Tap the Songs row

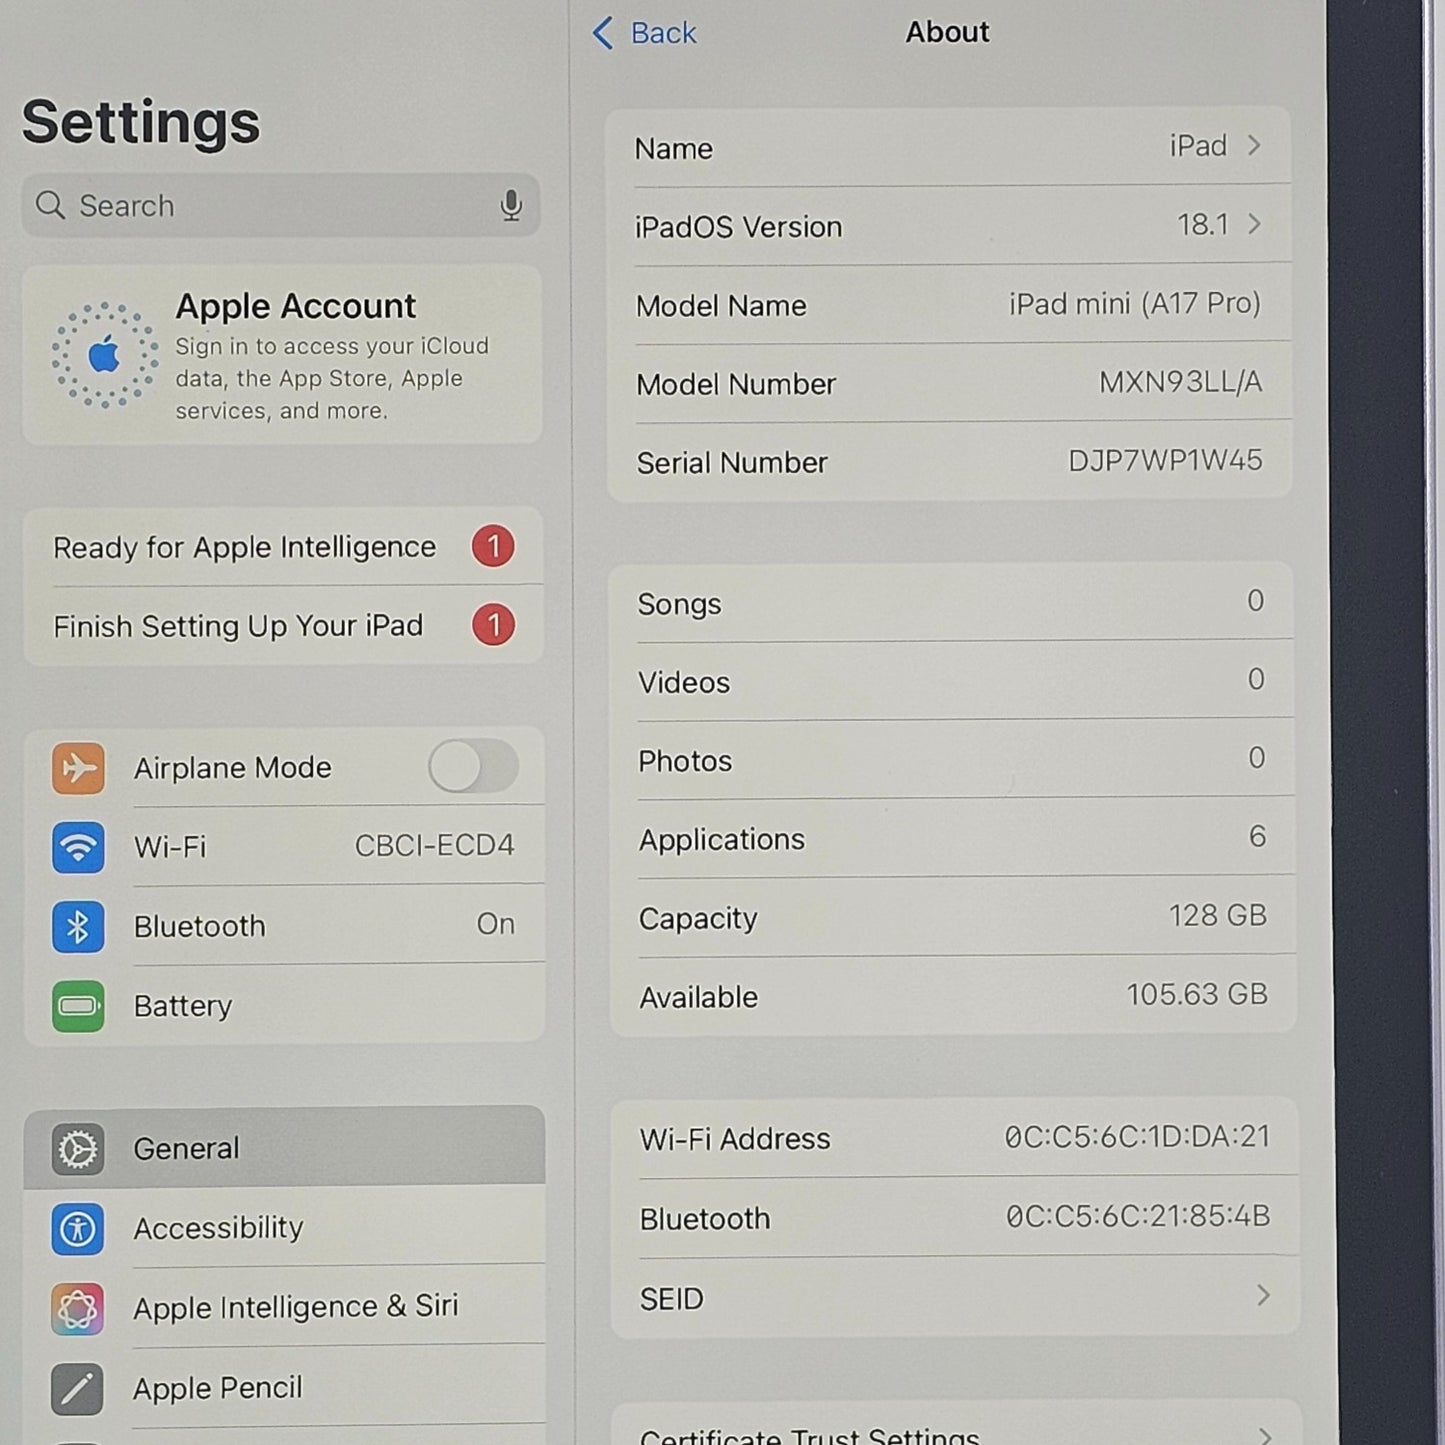(951, 602)
